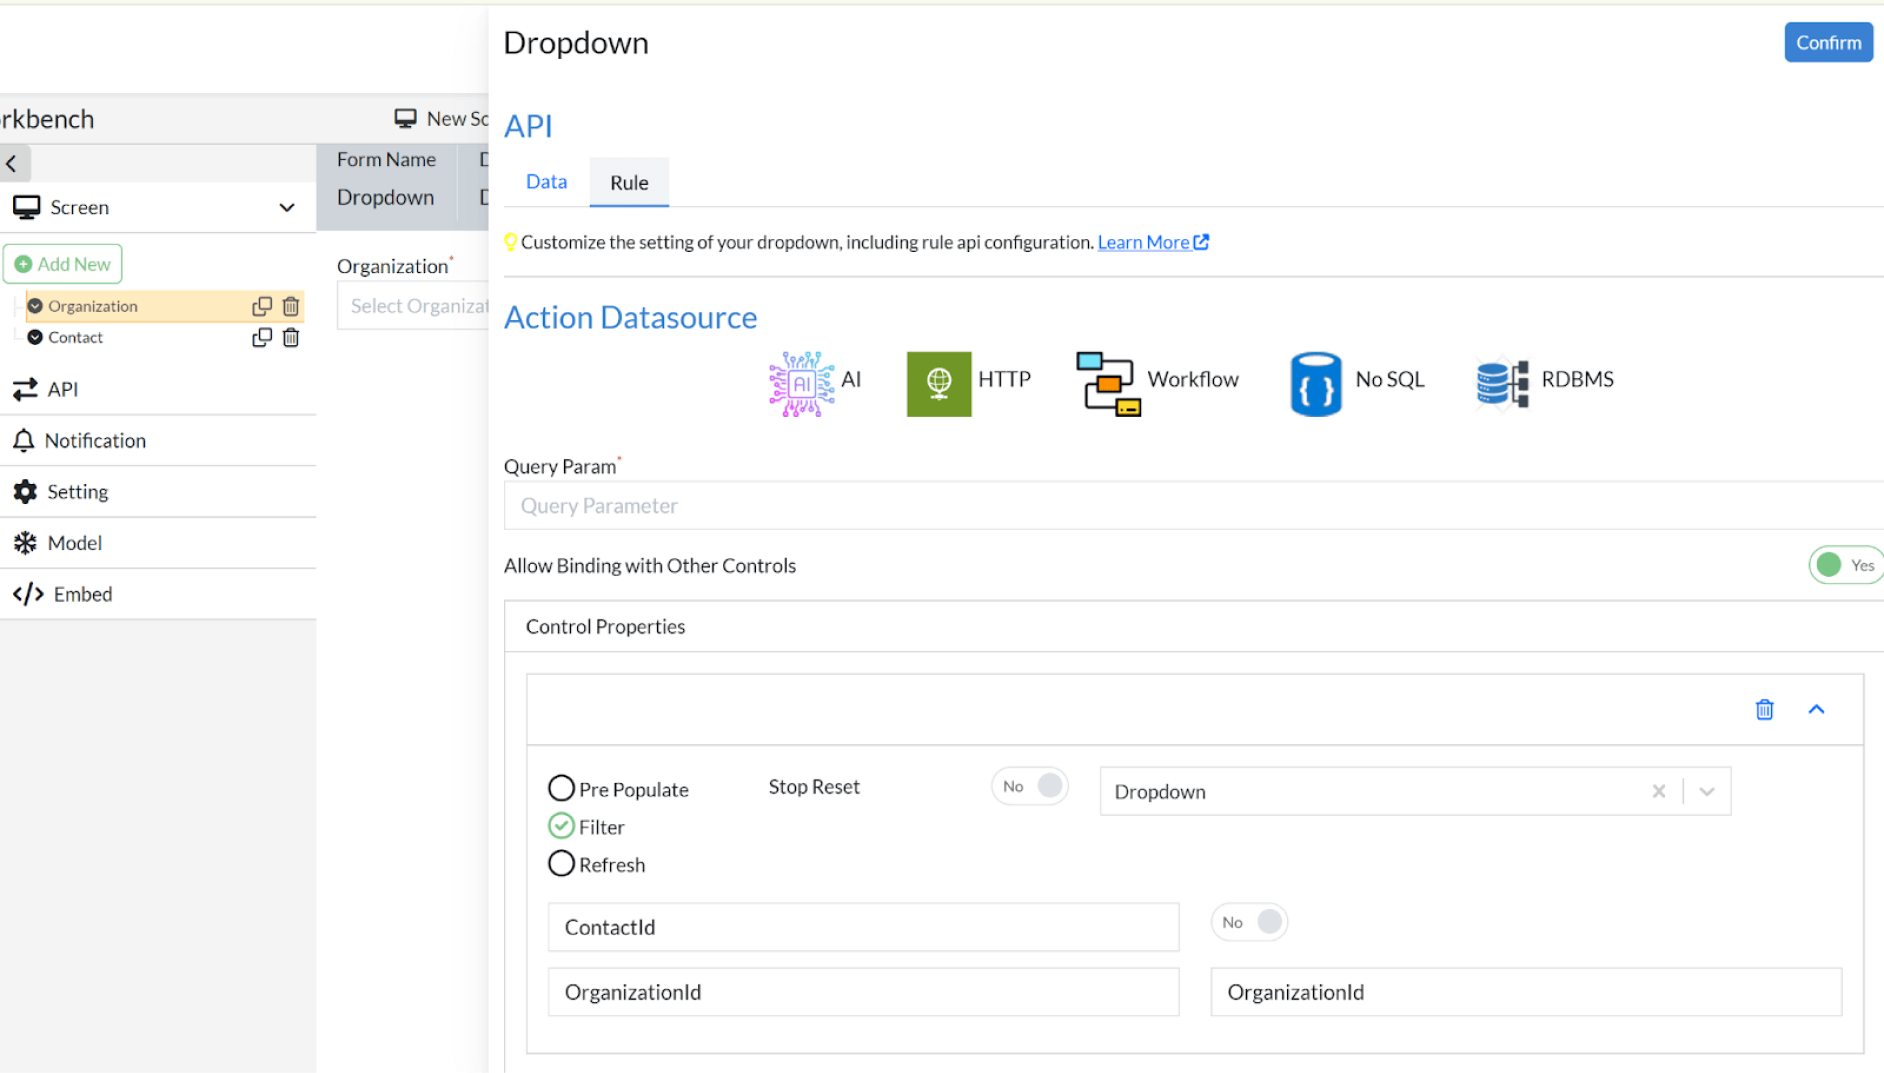The image size is (1884, 1073).
Task: Pick the Workflow datasource icon
Action: tap(1107, 383)
